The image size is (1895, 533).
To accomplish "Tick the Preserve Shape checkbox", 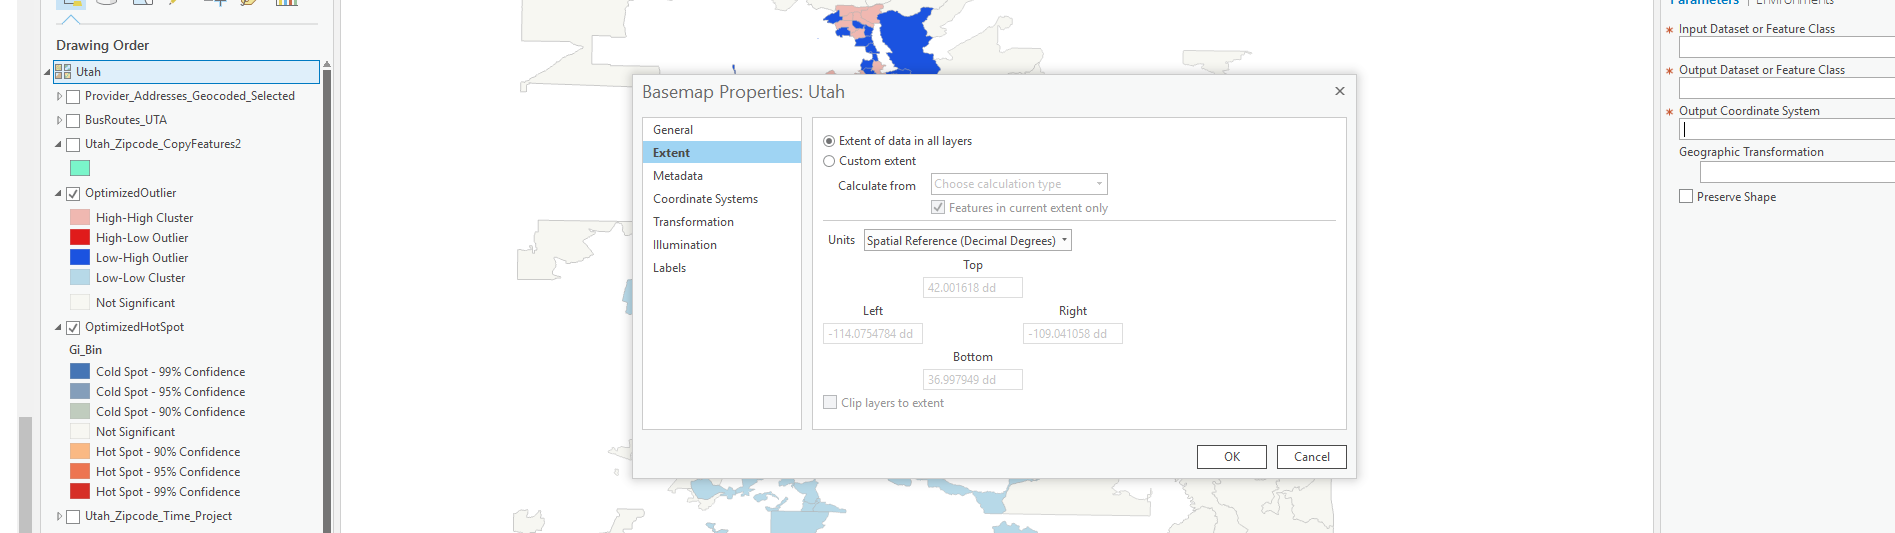I will [x=1686, y=197].
